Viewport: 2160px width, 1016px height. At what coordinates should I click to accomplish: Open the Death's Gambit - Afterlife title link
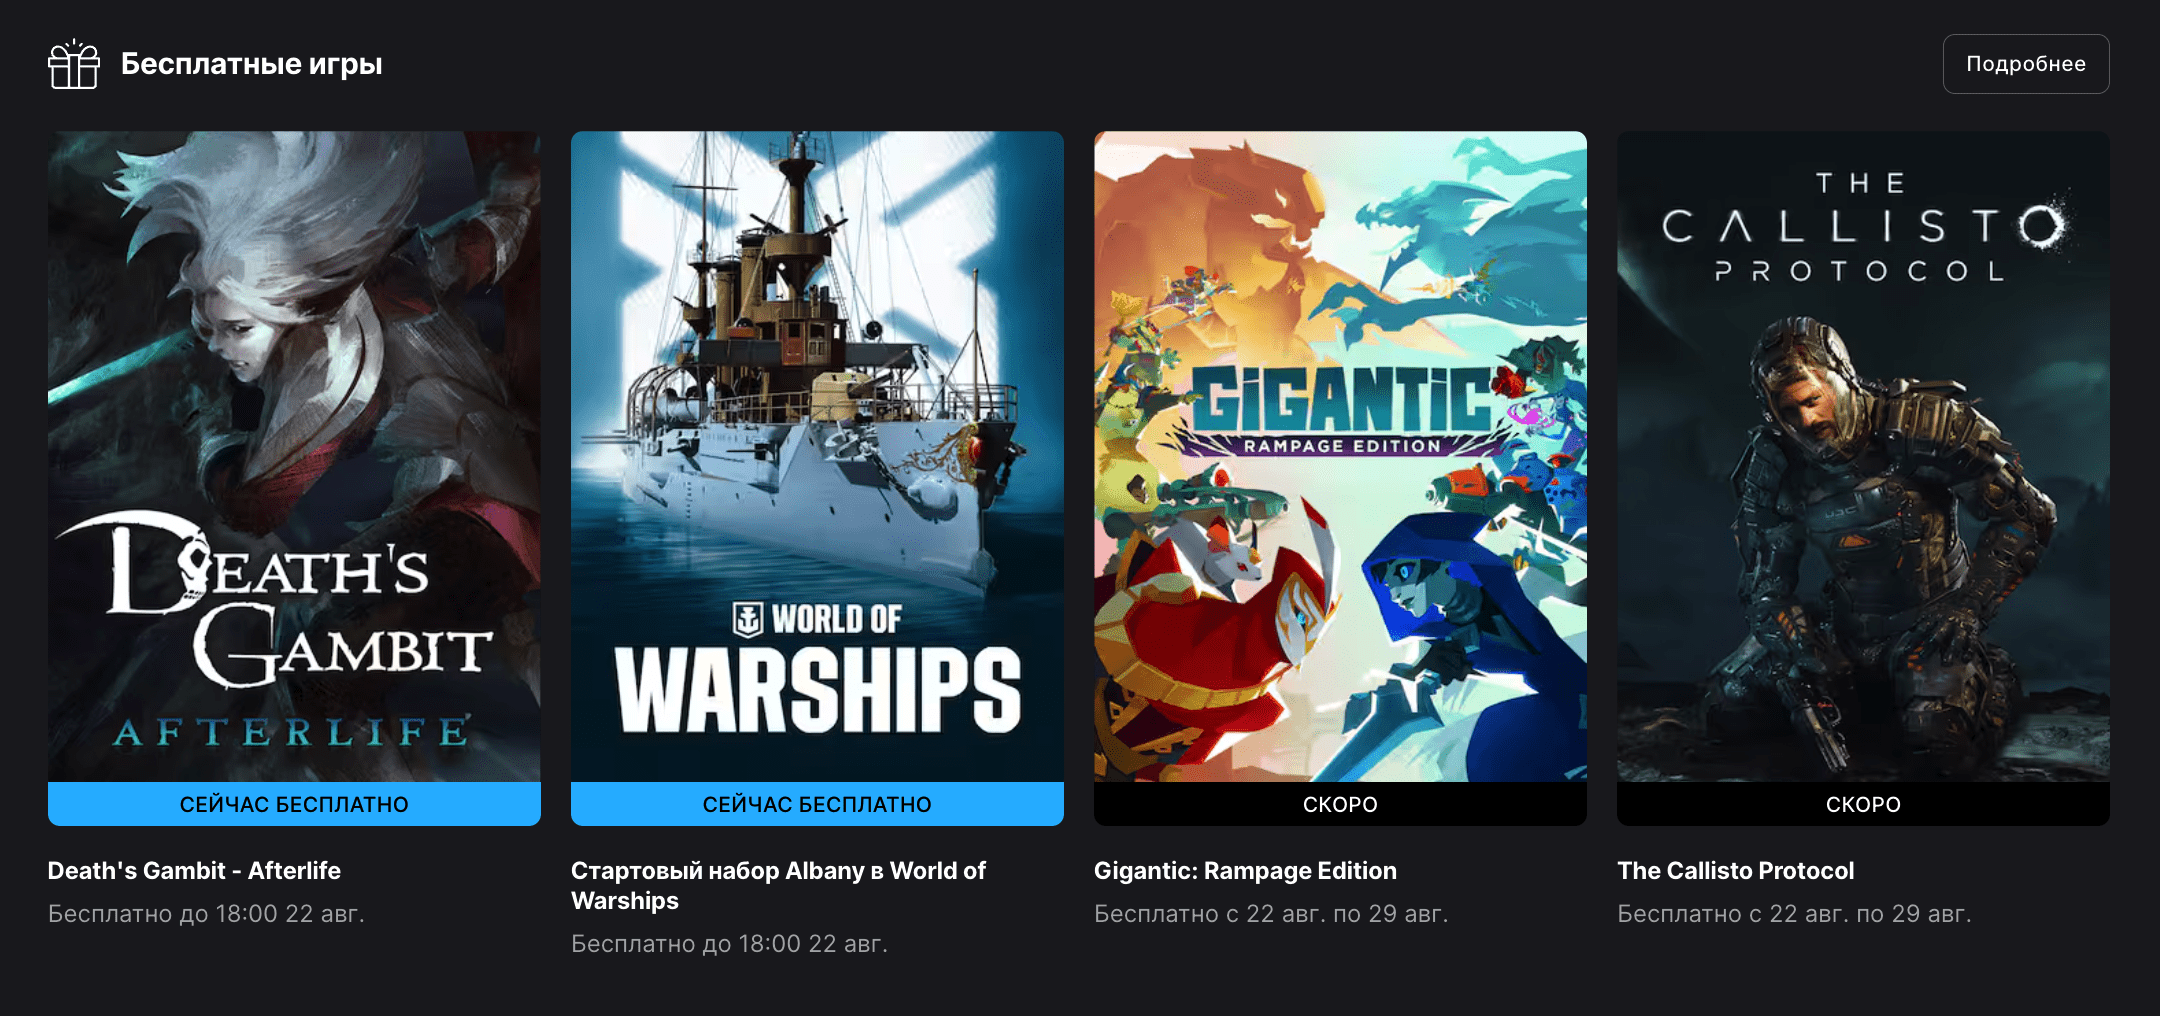click(194, 871)
